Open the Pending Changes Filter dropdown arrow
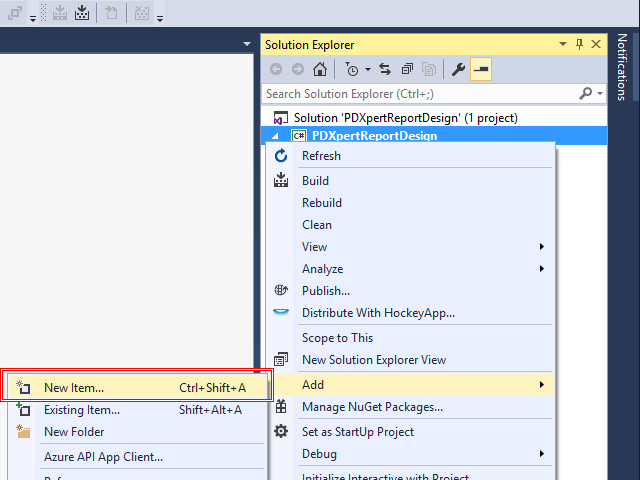This screenshot has width=640, height=480. 368,70
